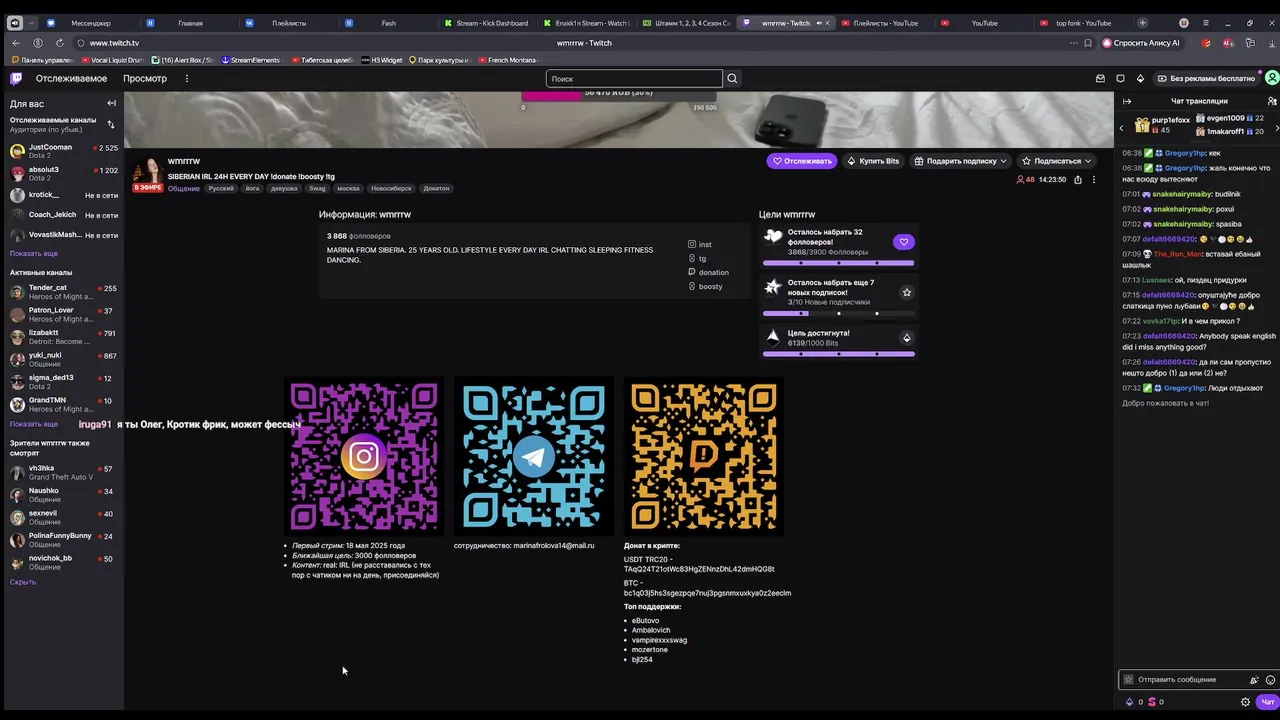Click the Bits goal progress bar

pos(839,354)
